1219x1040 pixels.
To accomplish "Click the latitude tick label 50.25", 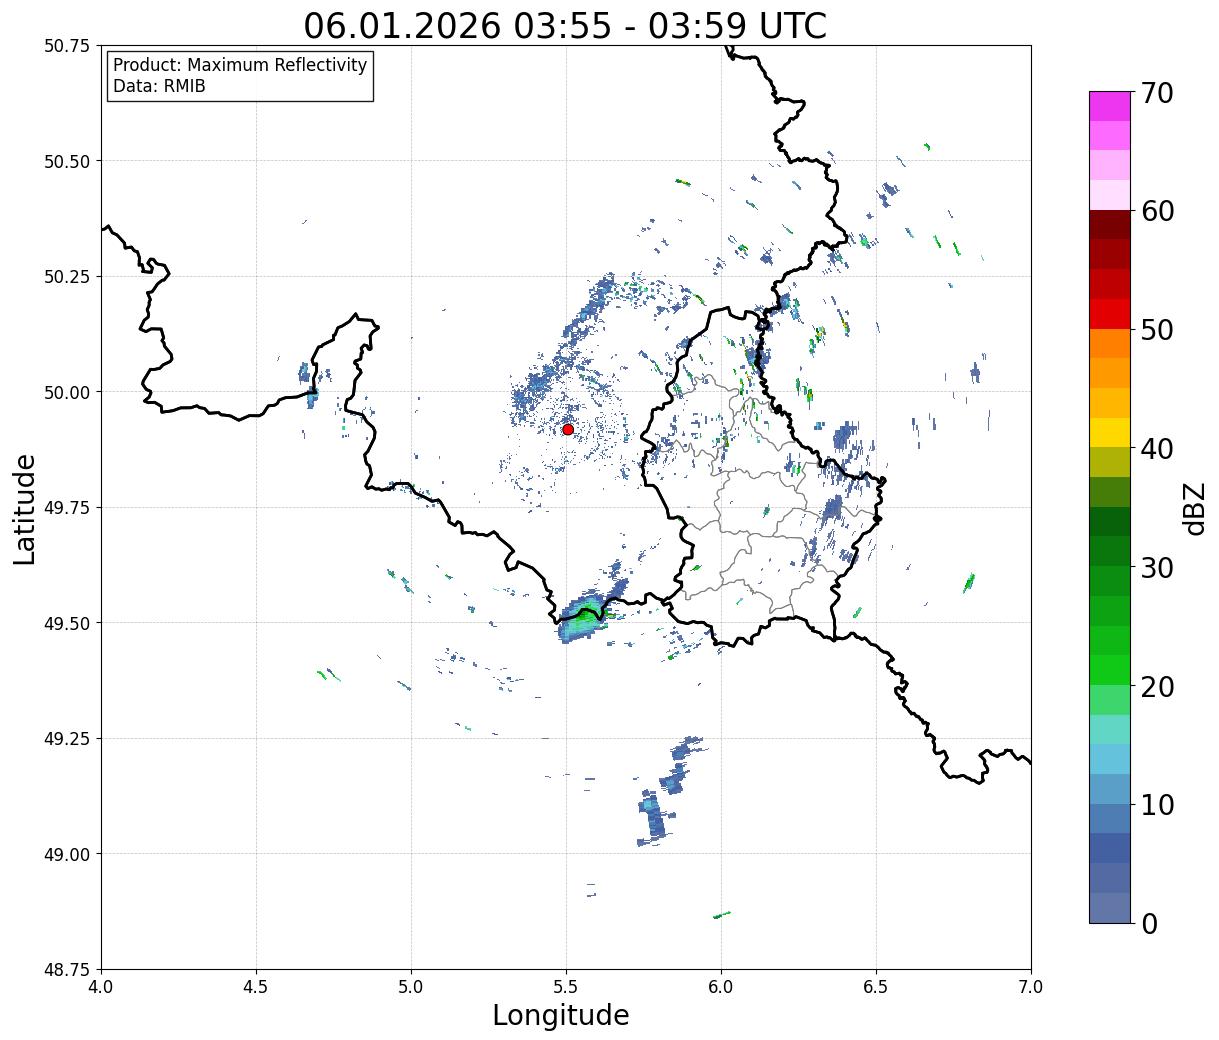I will [x=67, y=277].
